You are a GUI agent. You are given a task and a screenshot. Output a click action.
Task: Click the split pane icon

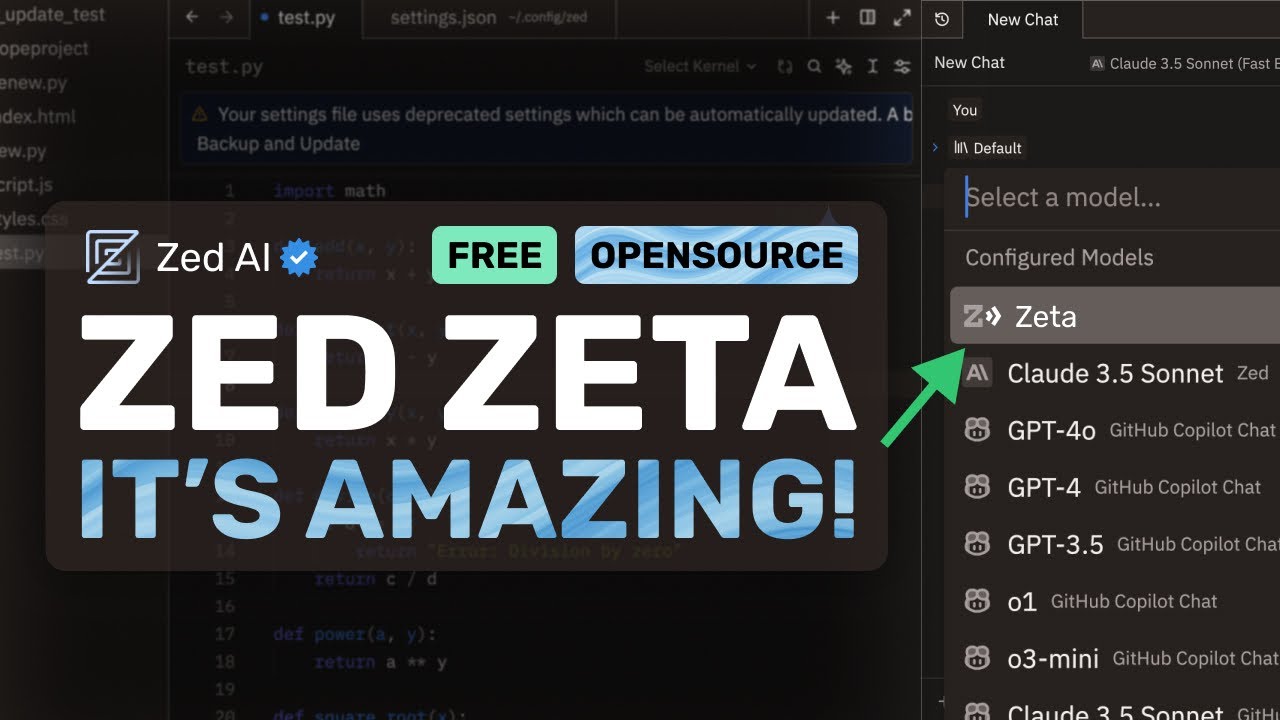pos(867,17)
